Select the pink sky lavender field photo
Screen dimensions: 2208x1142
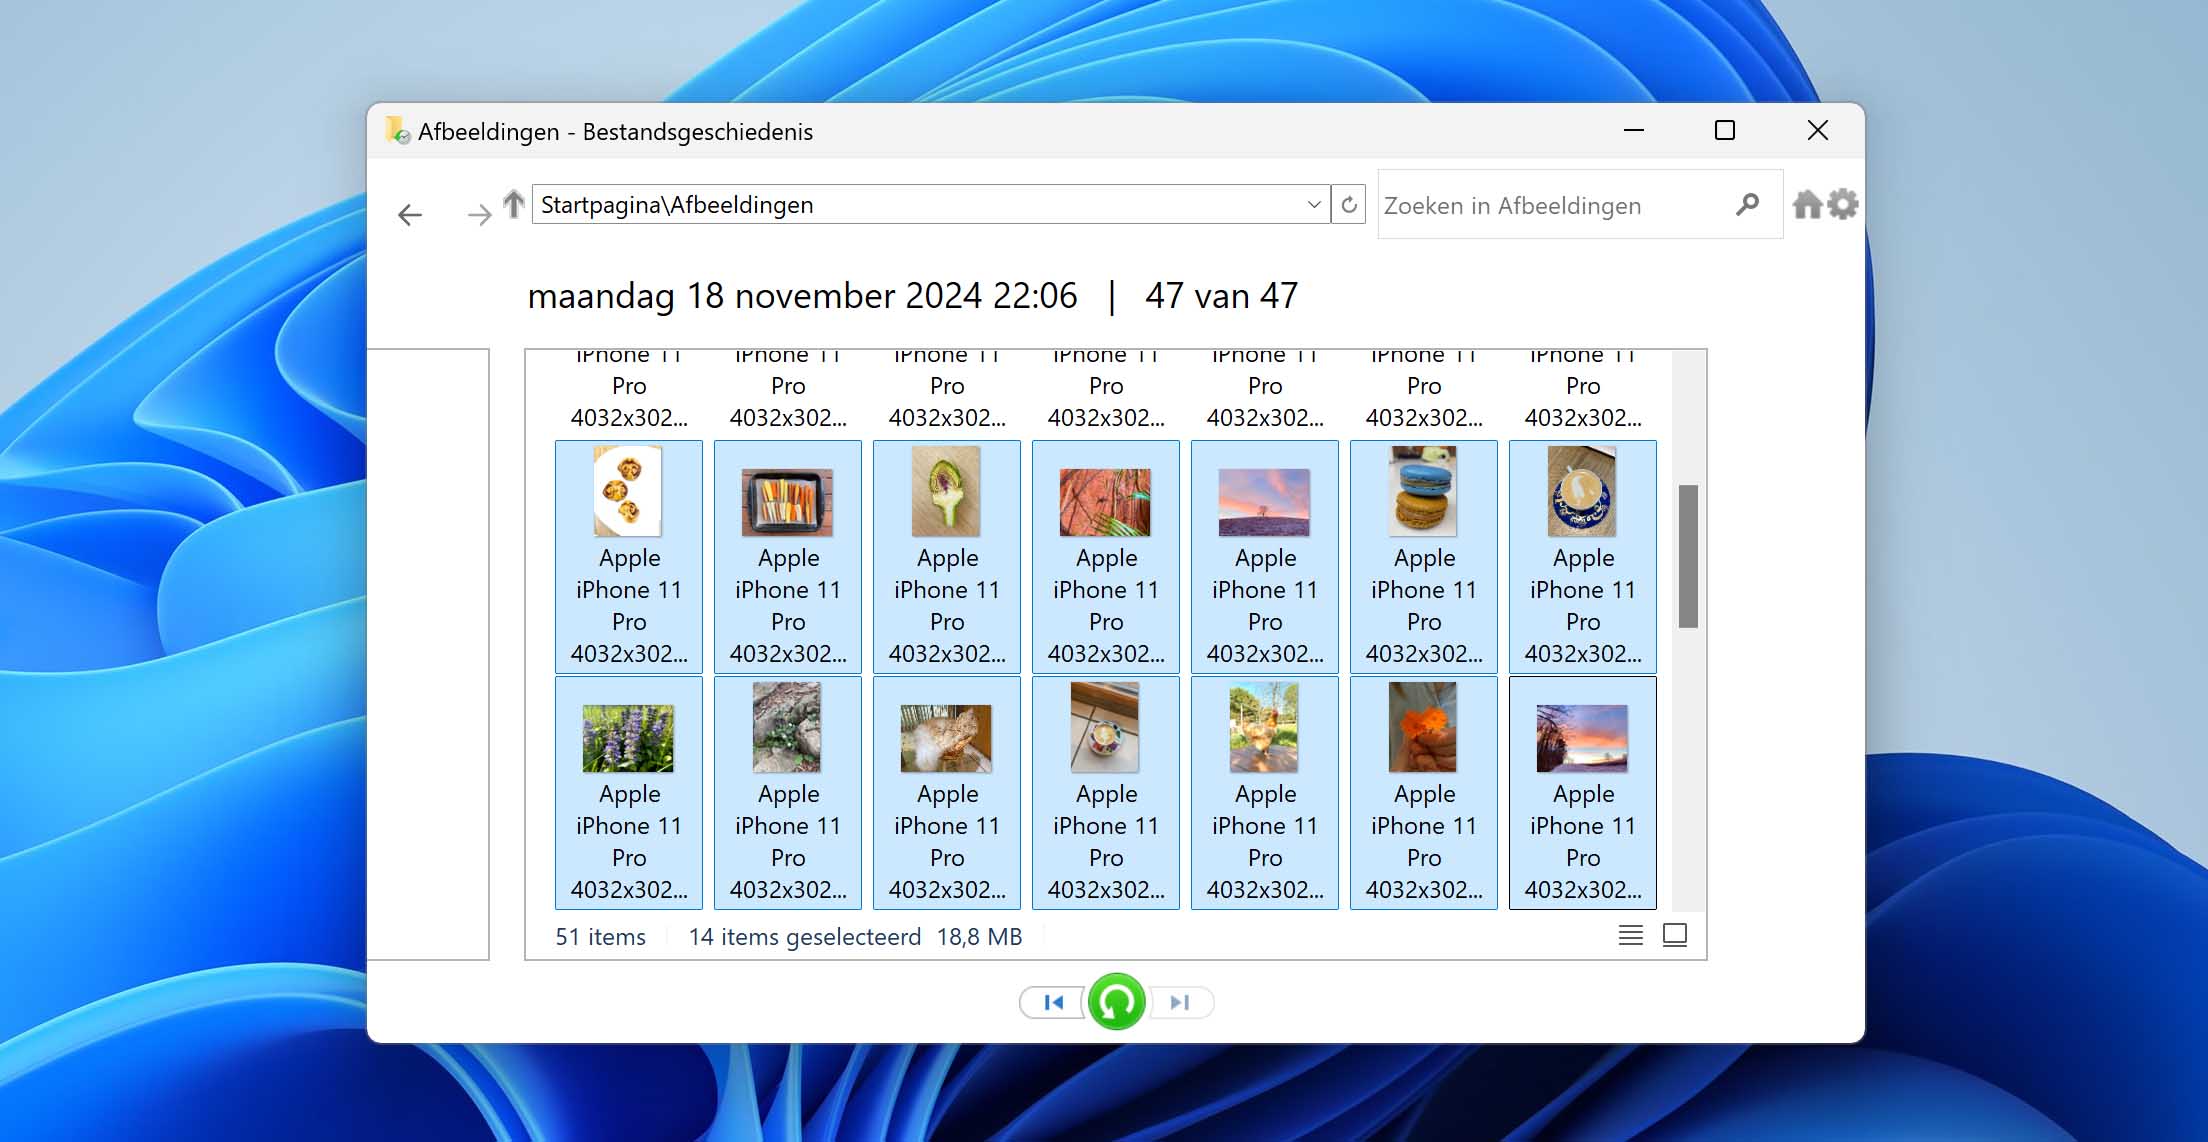[x=1264, y=502]
